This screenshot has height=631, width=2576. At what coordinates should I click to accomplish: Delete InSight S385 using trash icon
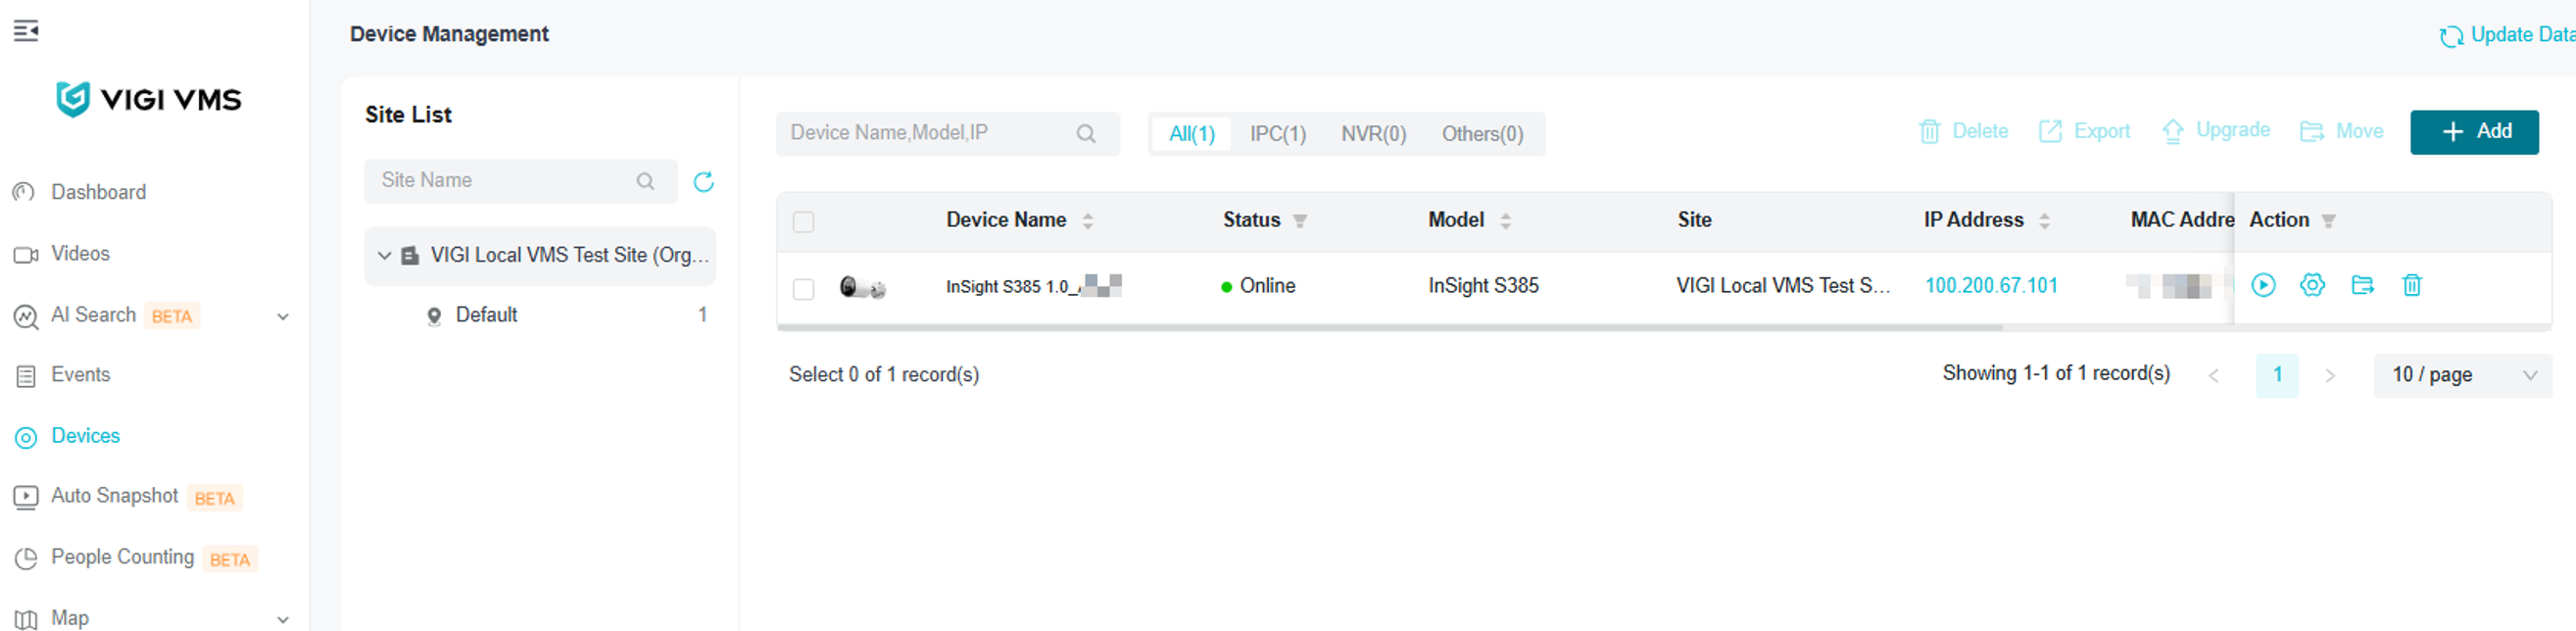click(x=2411, y=286)
